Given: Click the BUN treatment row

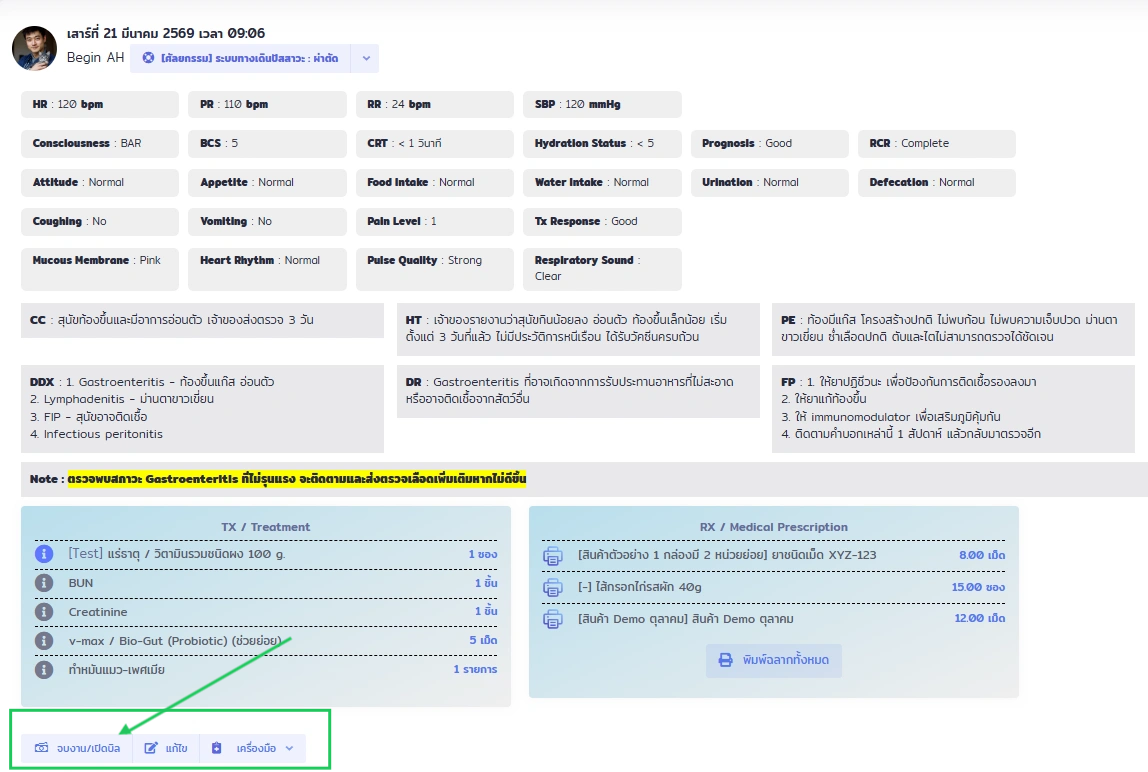Looking at the screenshot, I should tap(266, 583).
